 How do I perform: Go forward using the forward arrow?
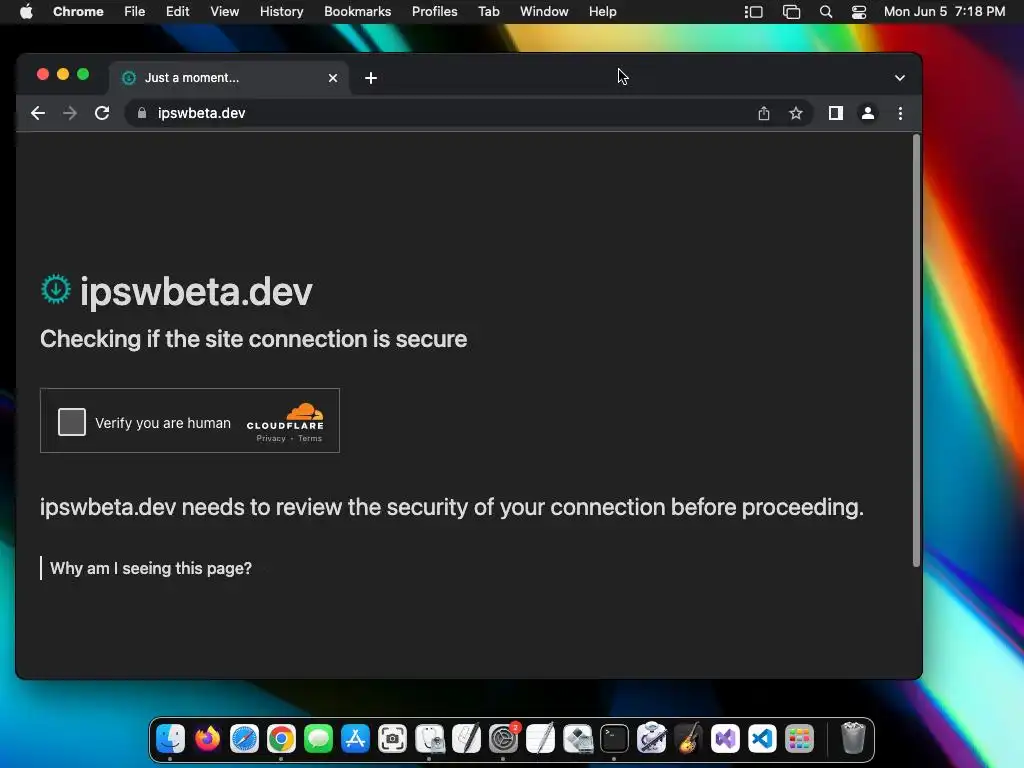tap(70, 113)
